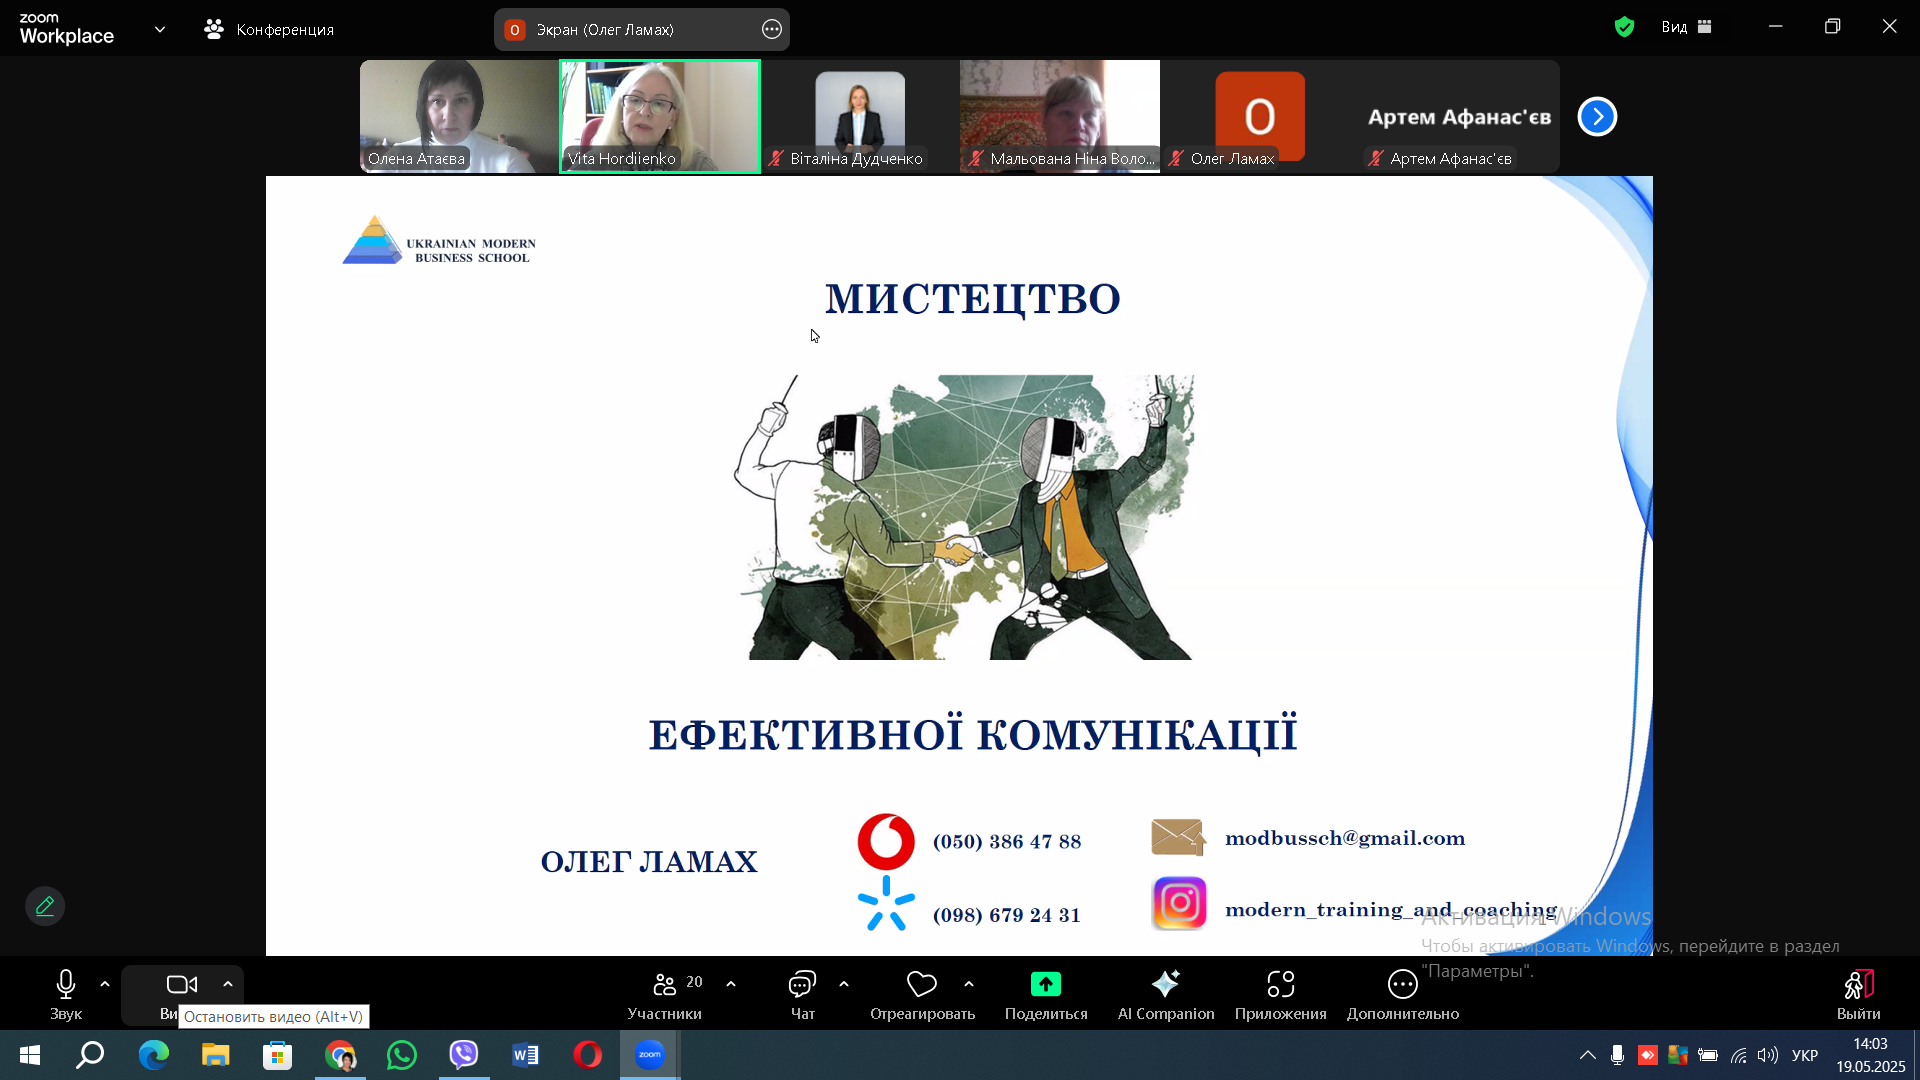Expand reactions options arrow

(969, 984)
